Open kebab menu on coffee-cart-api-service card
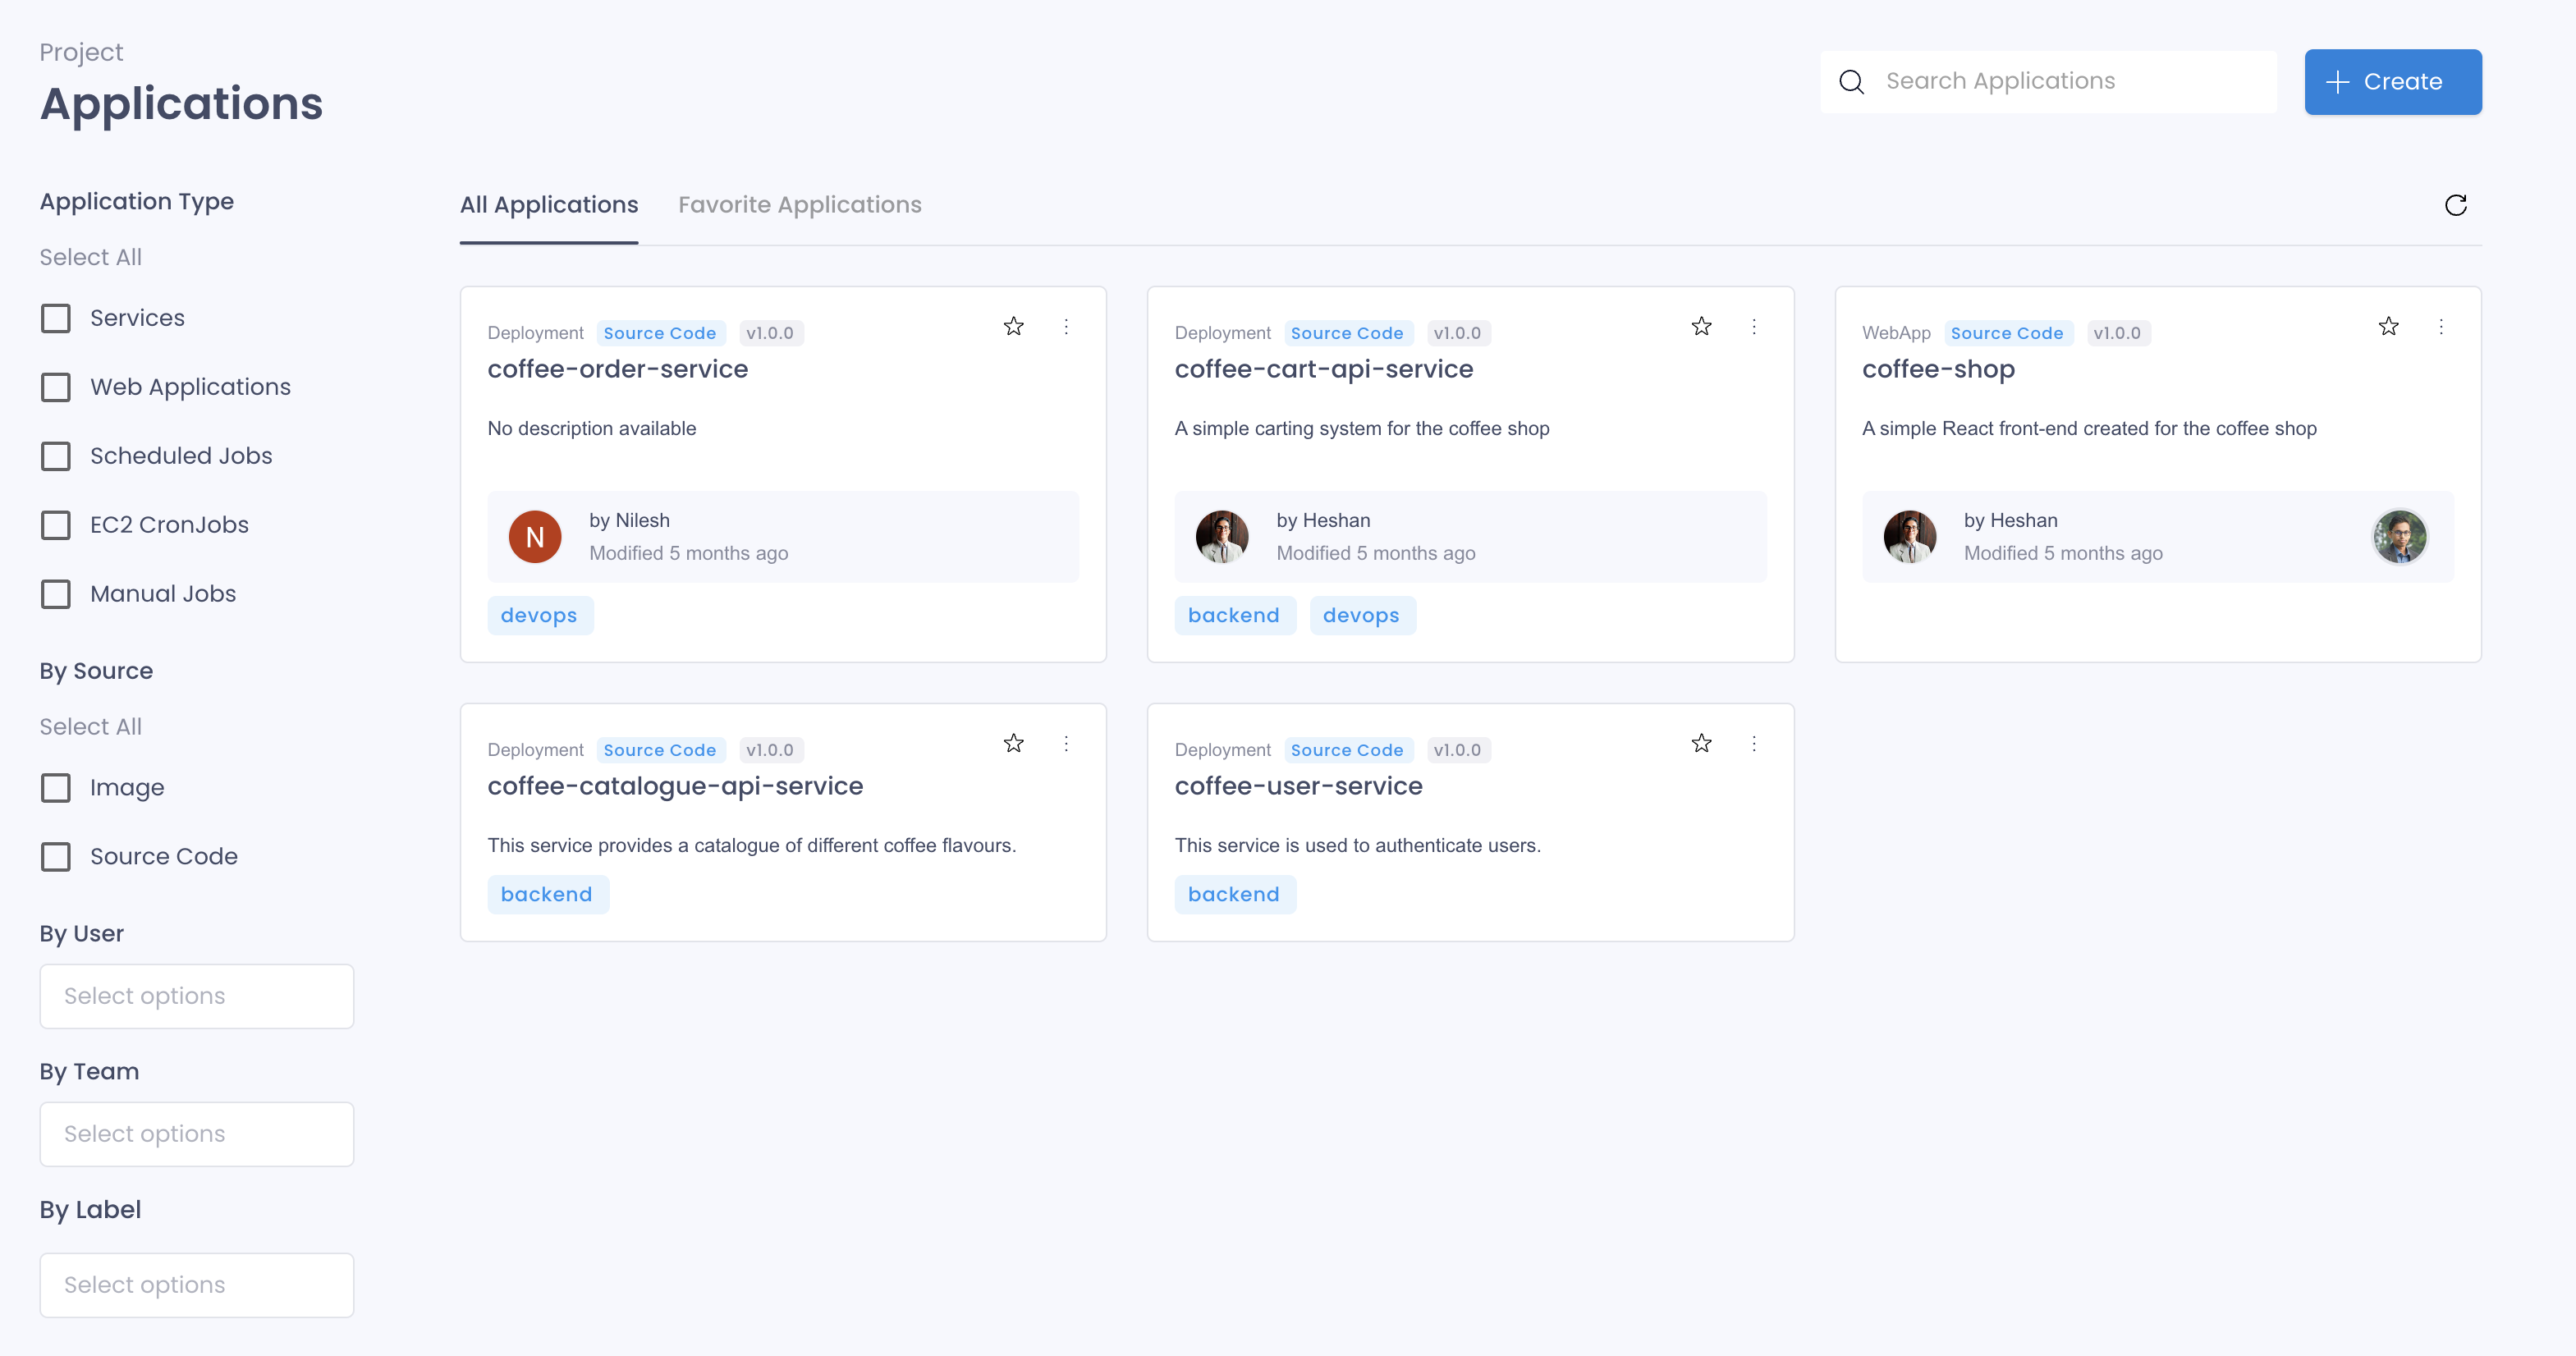The image size is (2576, 1356). click(x=1753, y=326)
